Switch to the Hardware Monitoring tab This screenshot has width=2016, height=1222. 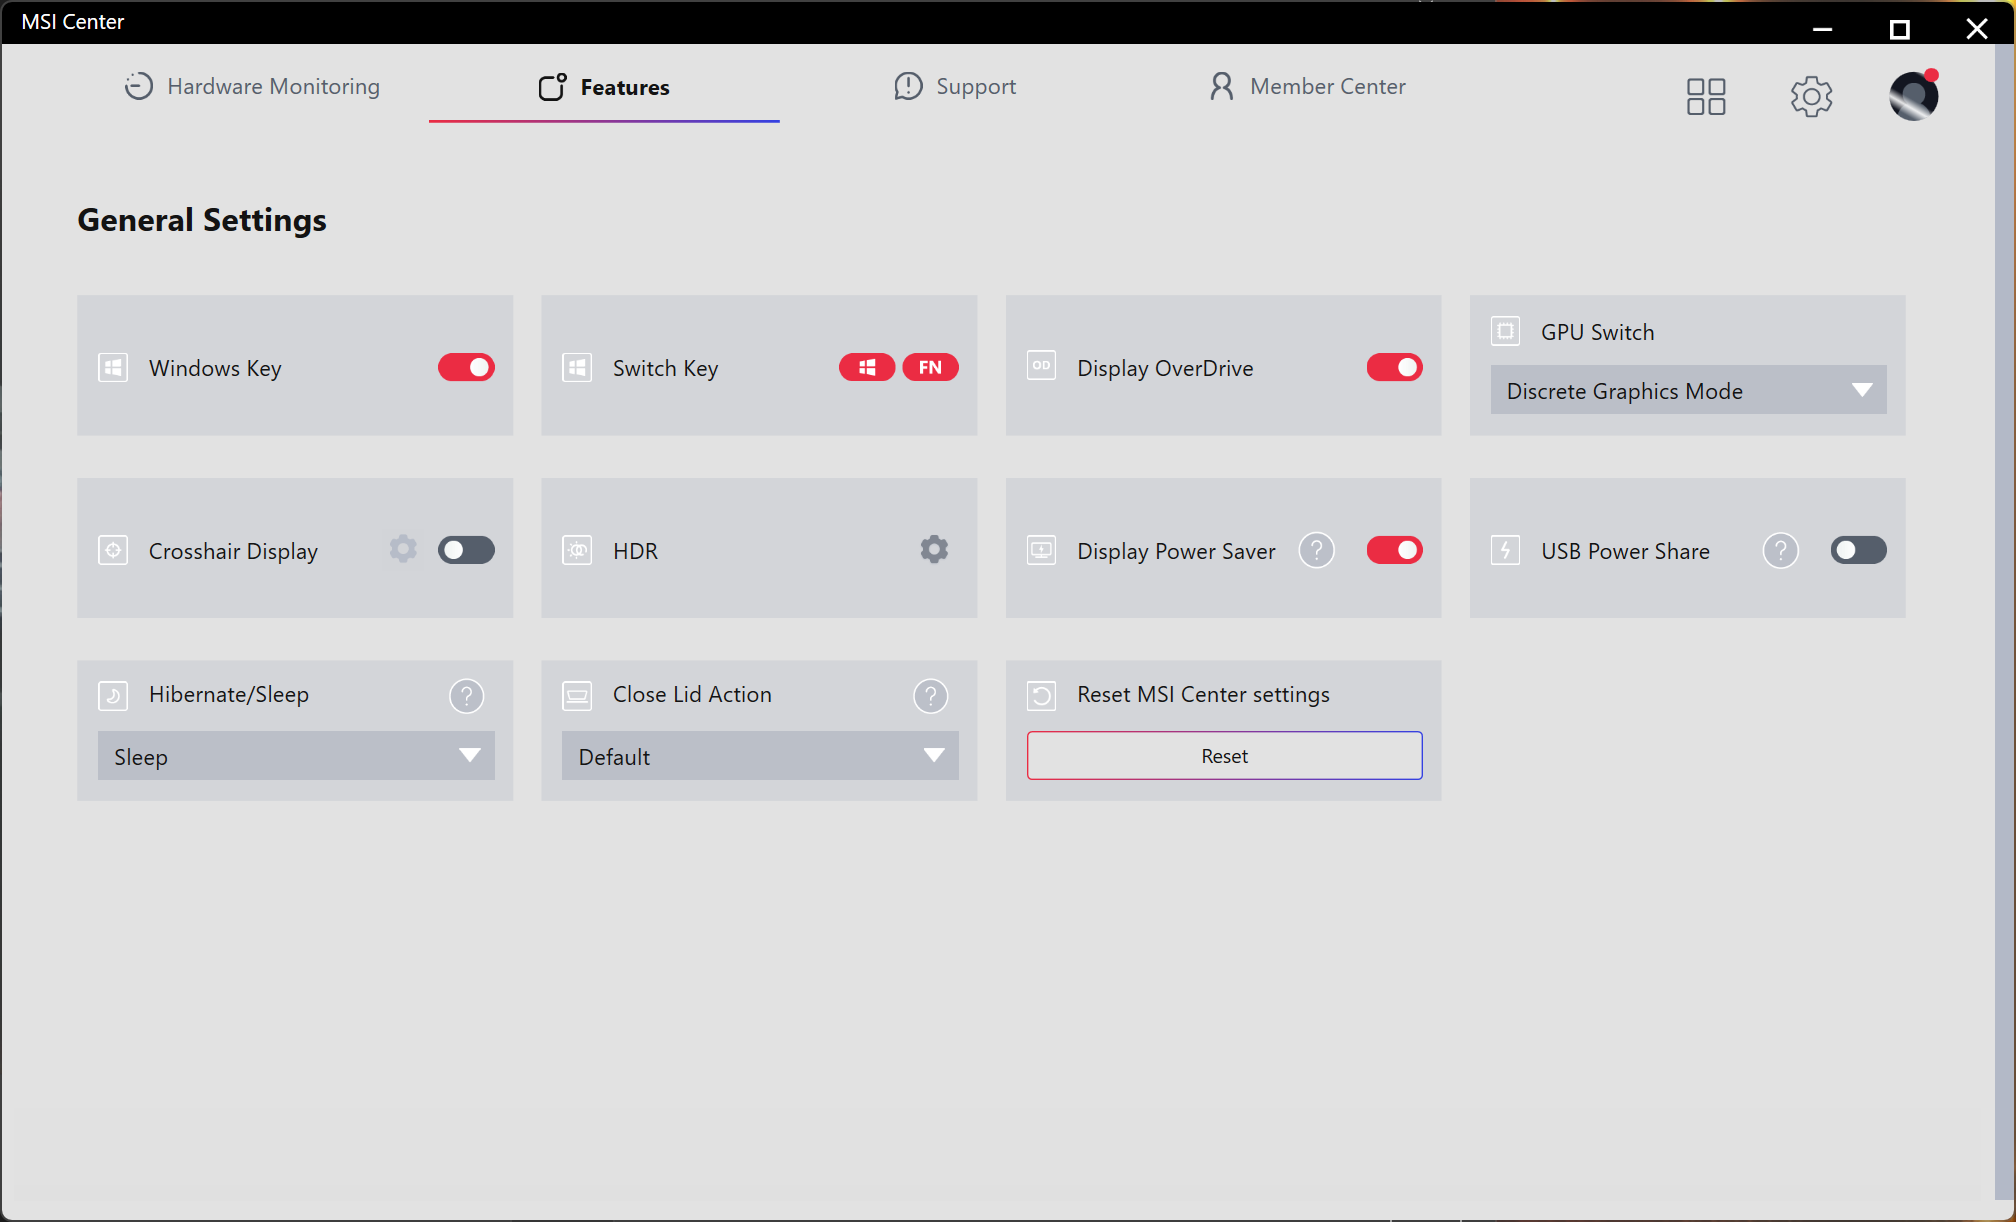tap(252, 87)
